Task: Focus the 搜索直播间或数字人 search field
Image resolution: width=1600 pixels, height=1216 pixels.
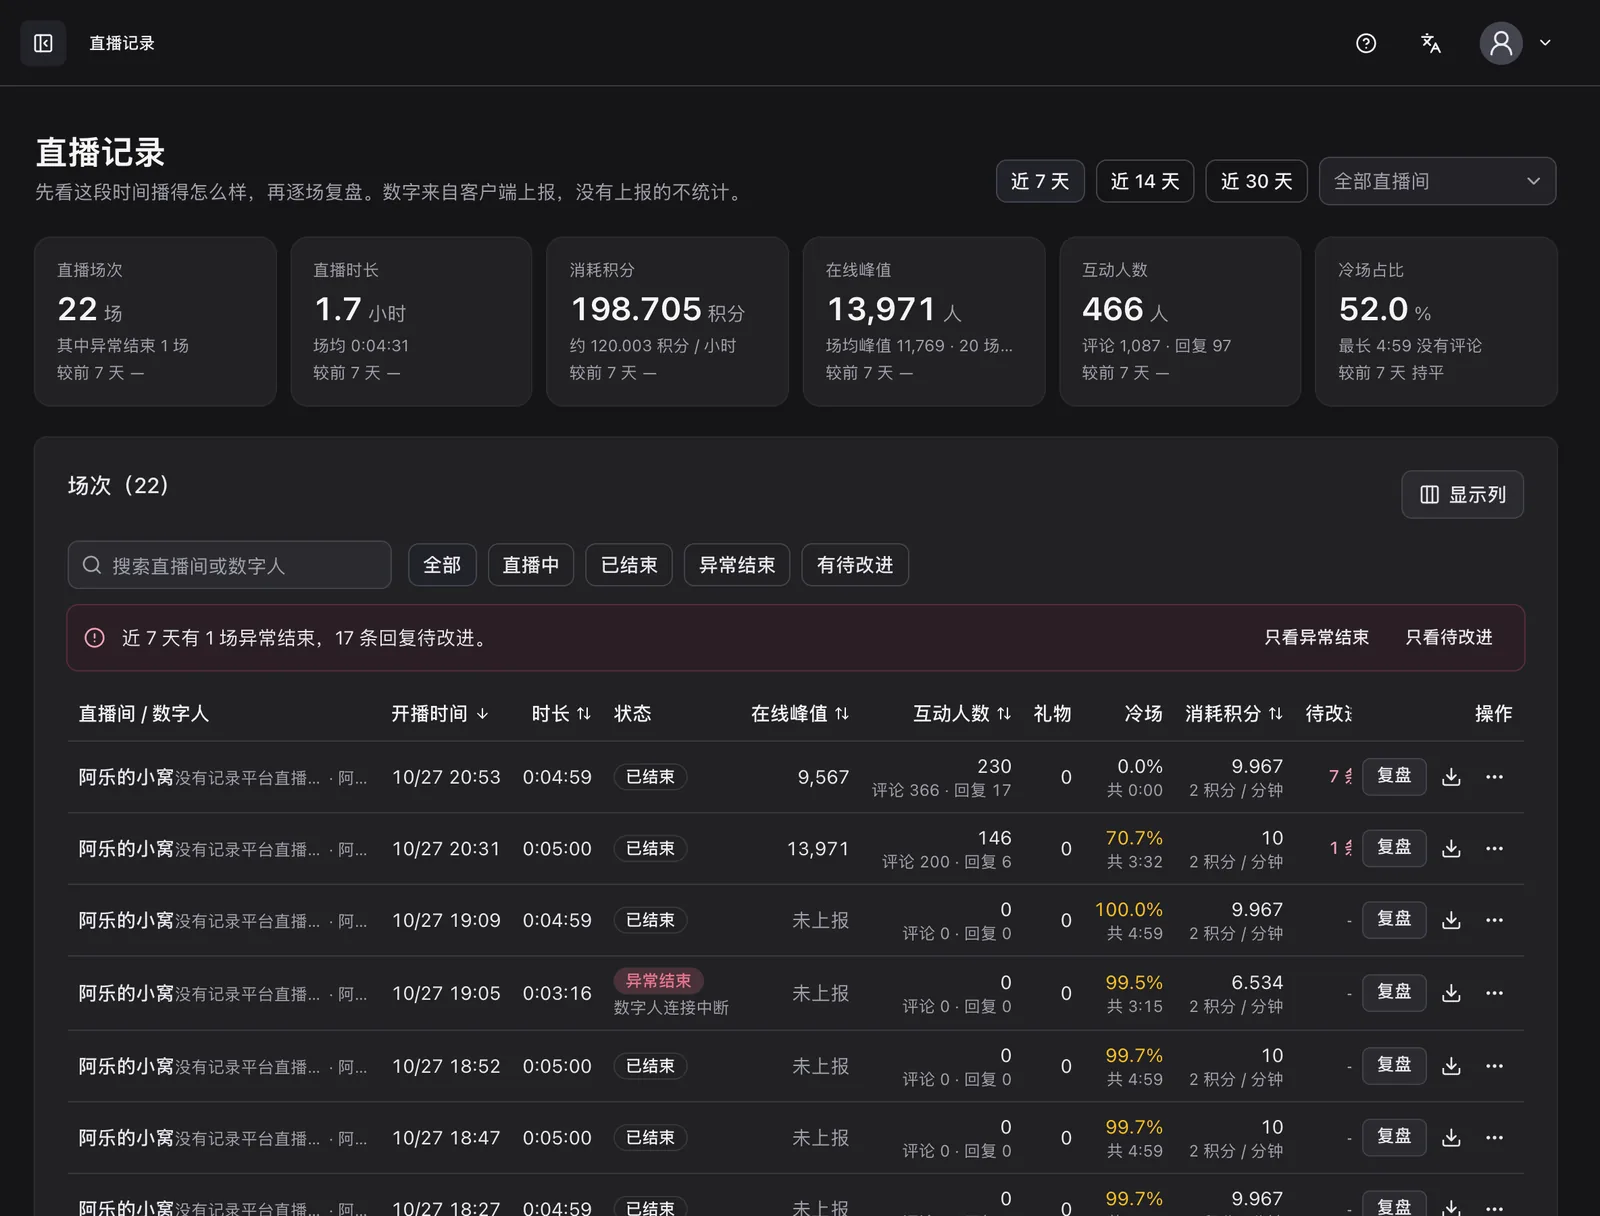Action: (229, 565)
